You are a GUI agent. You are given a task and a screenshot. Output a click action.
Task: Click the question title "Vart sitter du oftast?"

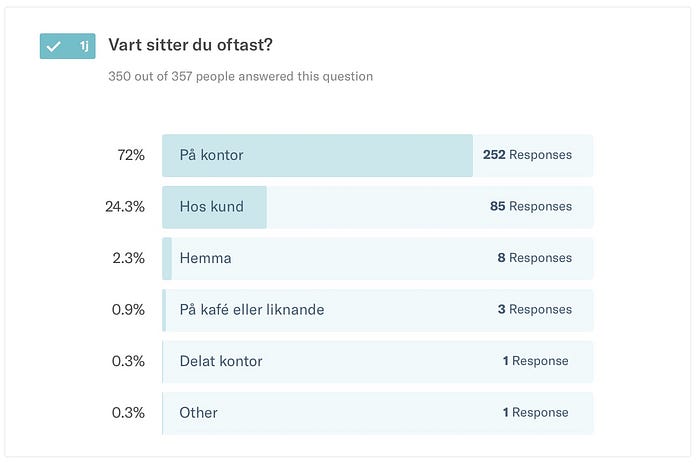[x=192, y=46]
